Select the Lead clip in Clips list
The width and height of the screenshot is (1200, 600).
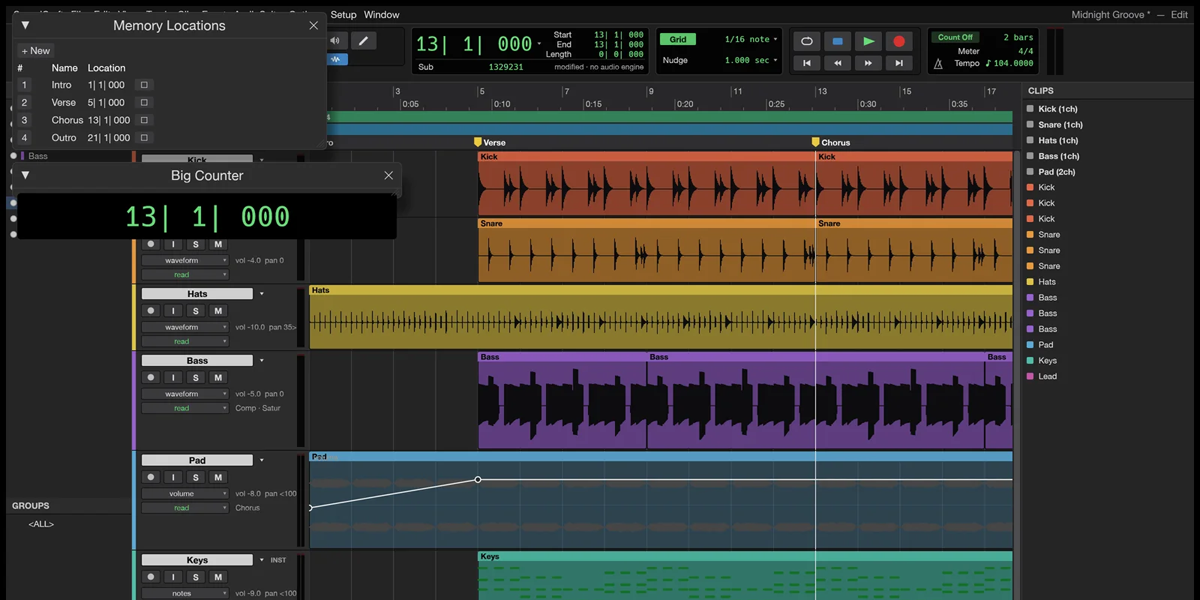point(1047,377)
